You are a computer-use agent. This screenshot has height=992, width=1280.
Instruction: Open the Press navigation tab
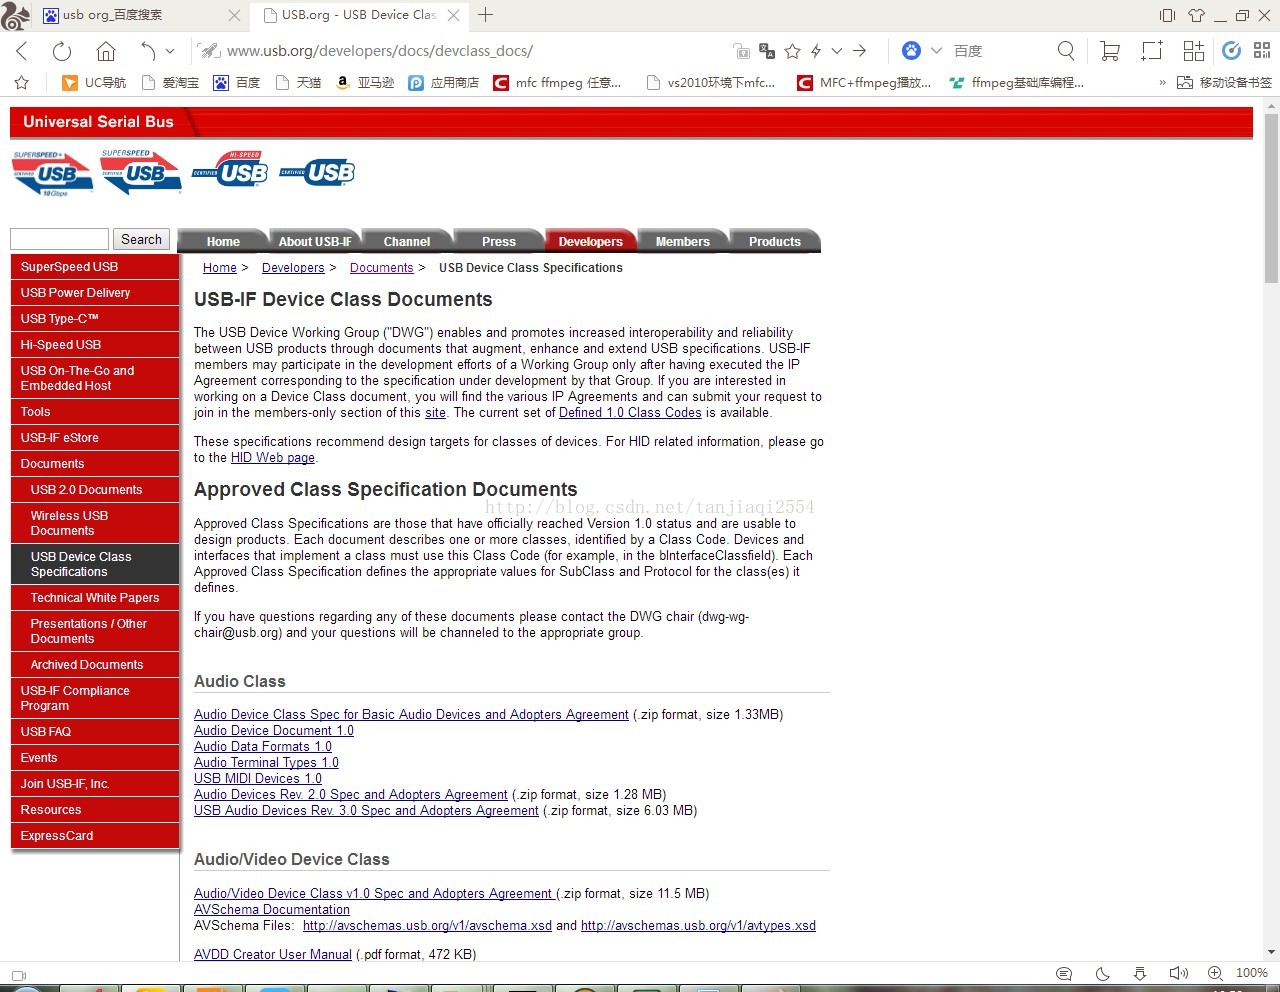tap(498, 241)
